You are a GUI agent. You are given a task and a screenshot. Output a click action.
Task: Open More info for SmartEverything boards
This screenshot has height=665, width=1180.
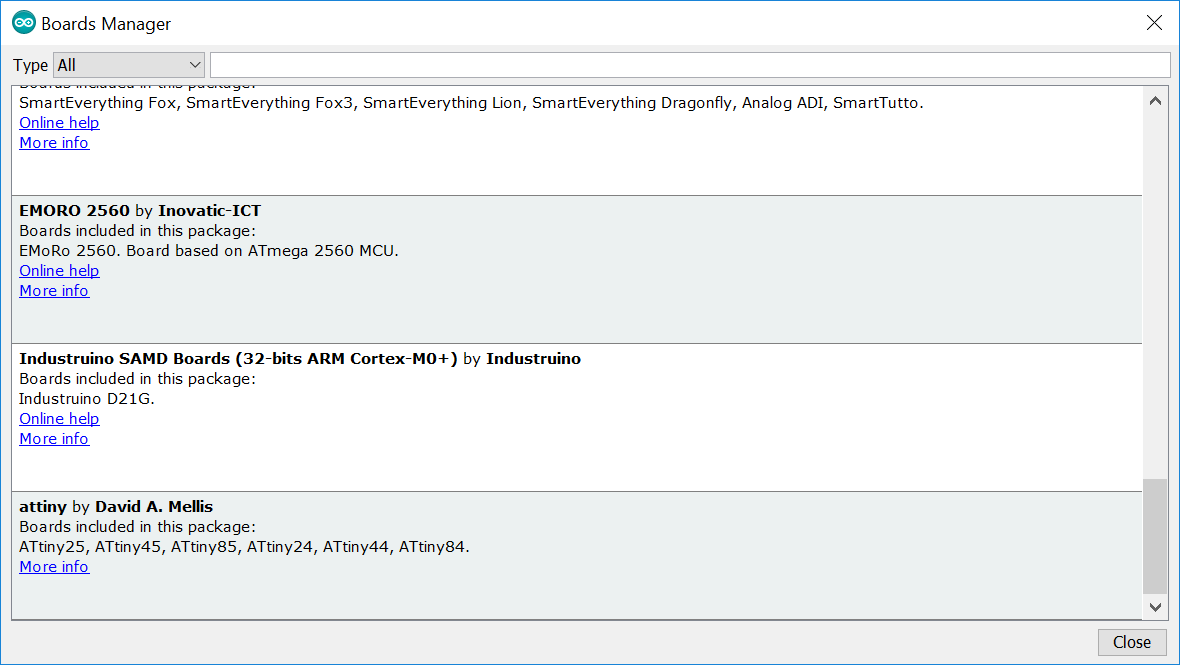(54, 143)
